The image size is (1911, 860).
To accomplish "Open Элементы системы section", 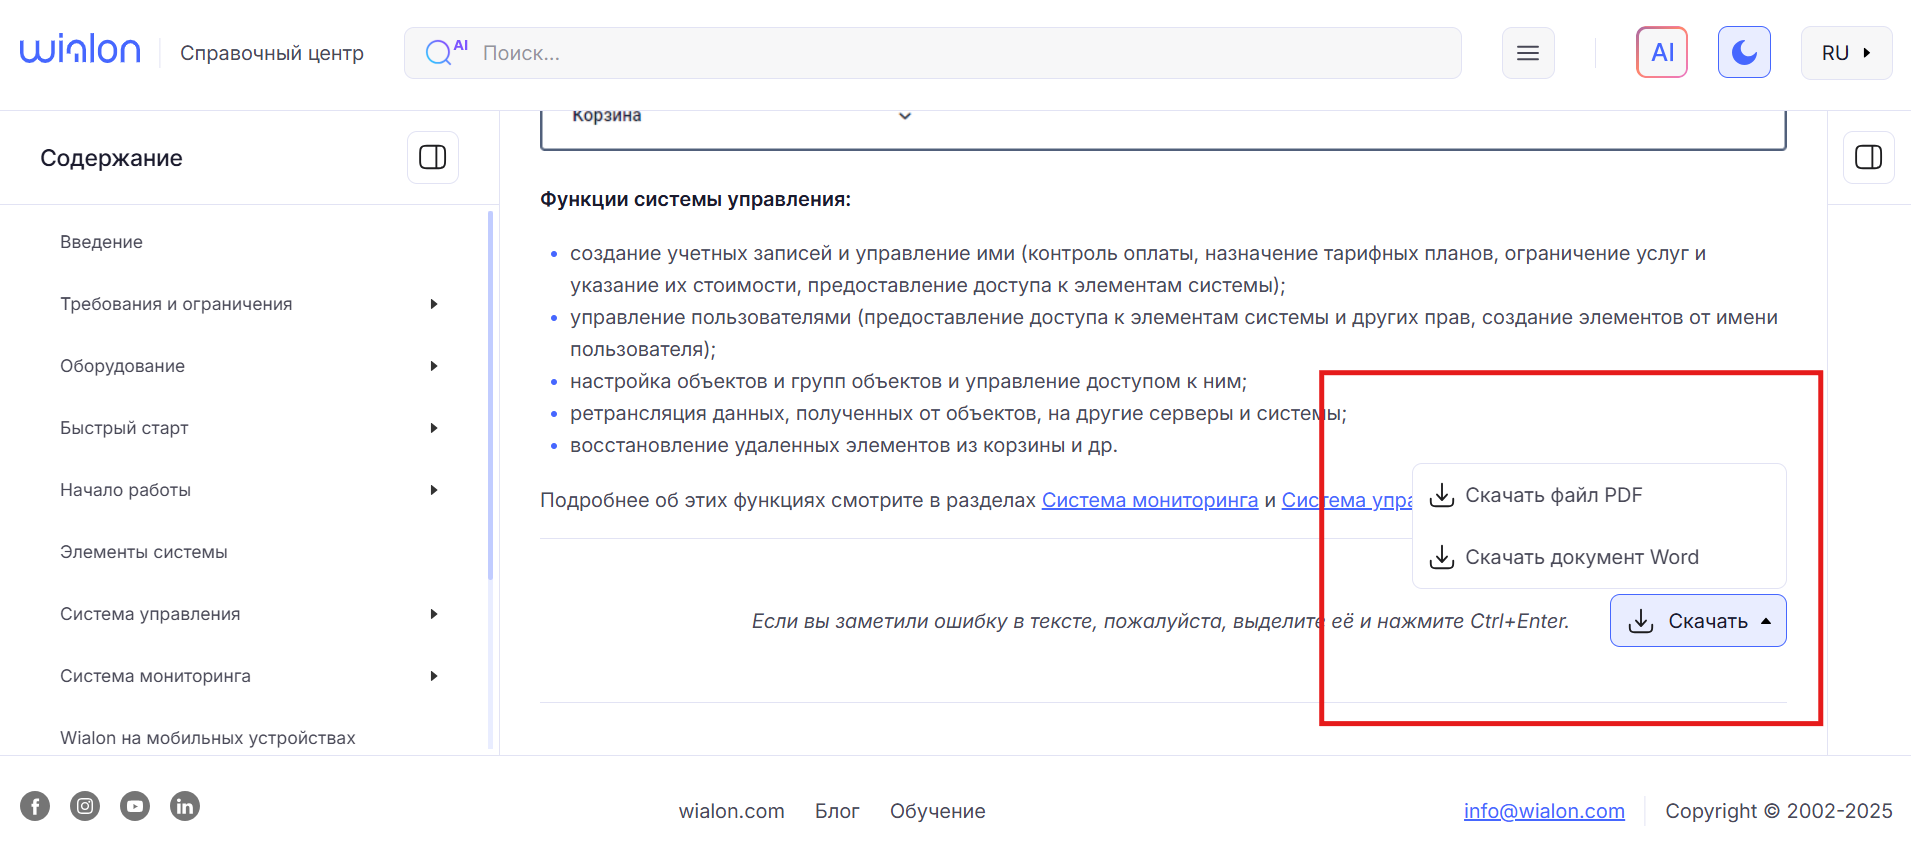I will tap(144, 552).
